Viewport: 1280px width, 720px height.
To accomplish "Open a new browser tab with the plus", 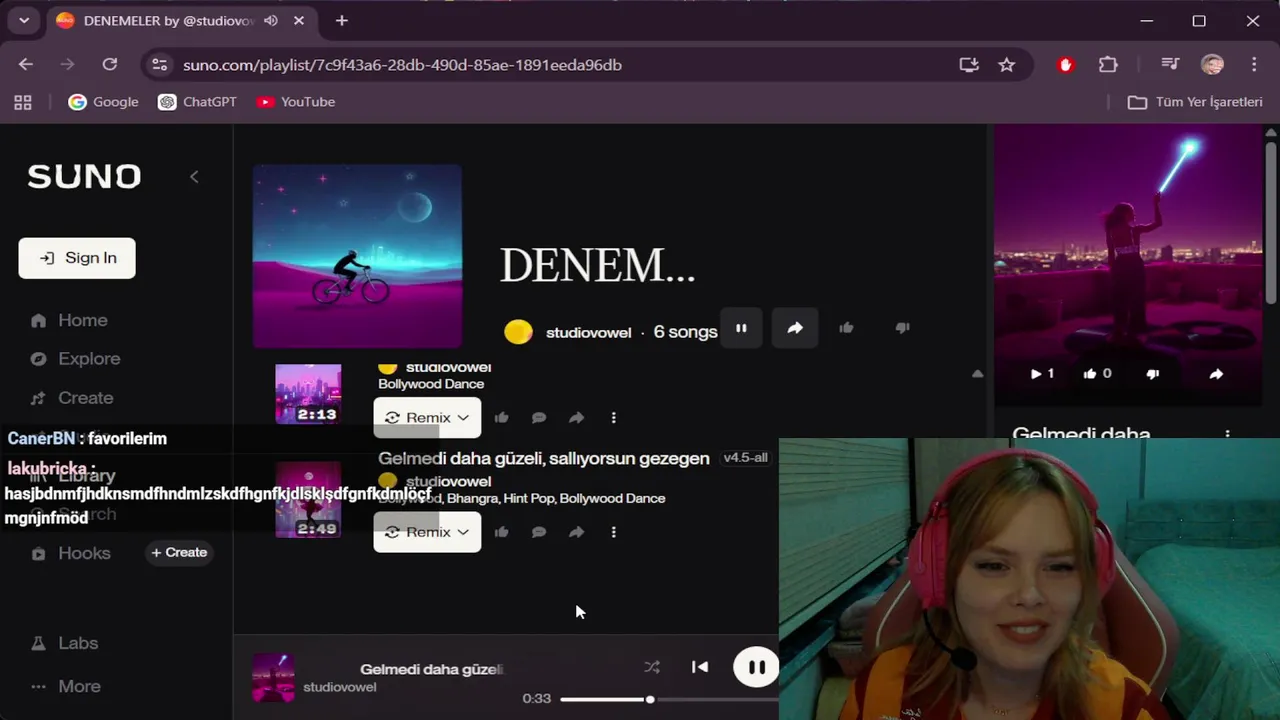I will tap(342, 20).
